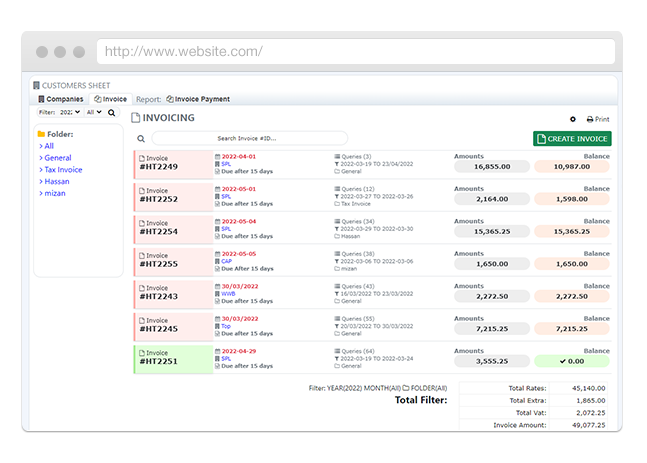This screenshot has height=463, width=647.
Task: Click the Queries list icon for #HT2254
Action: (x=337, y=221)
